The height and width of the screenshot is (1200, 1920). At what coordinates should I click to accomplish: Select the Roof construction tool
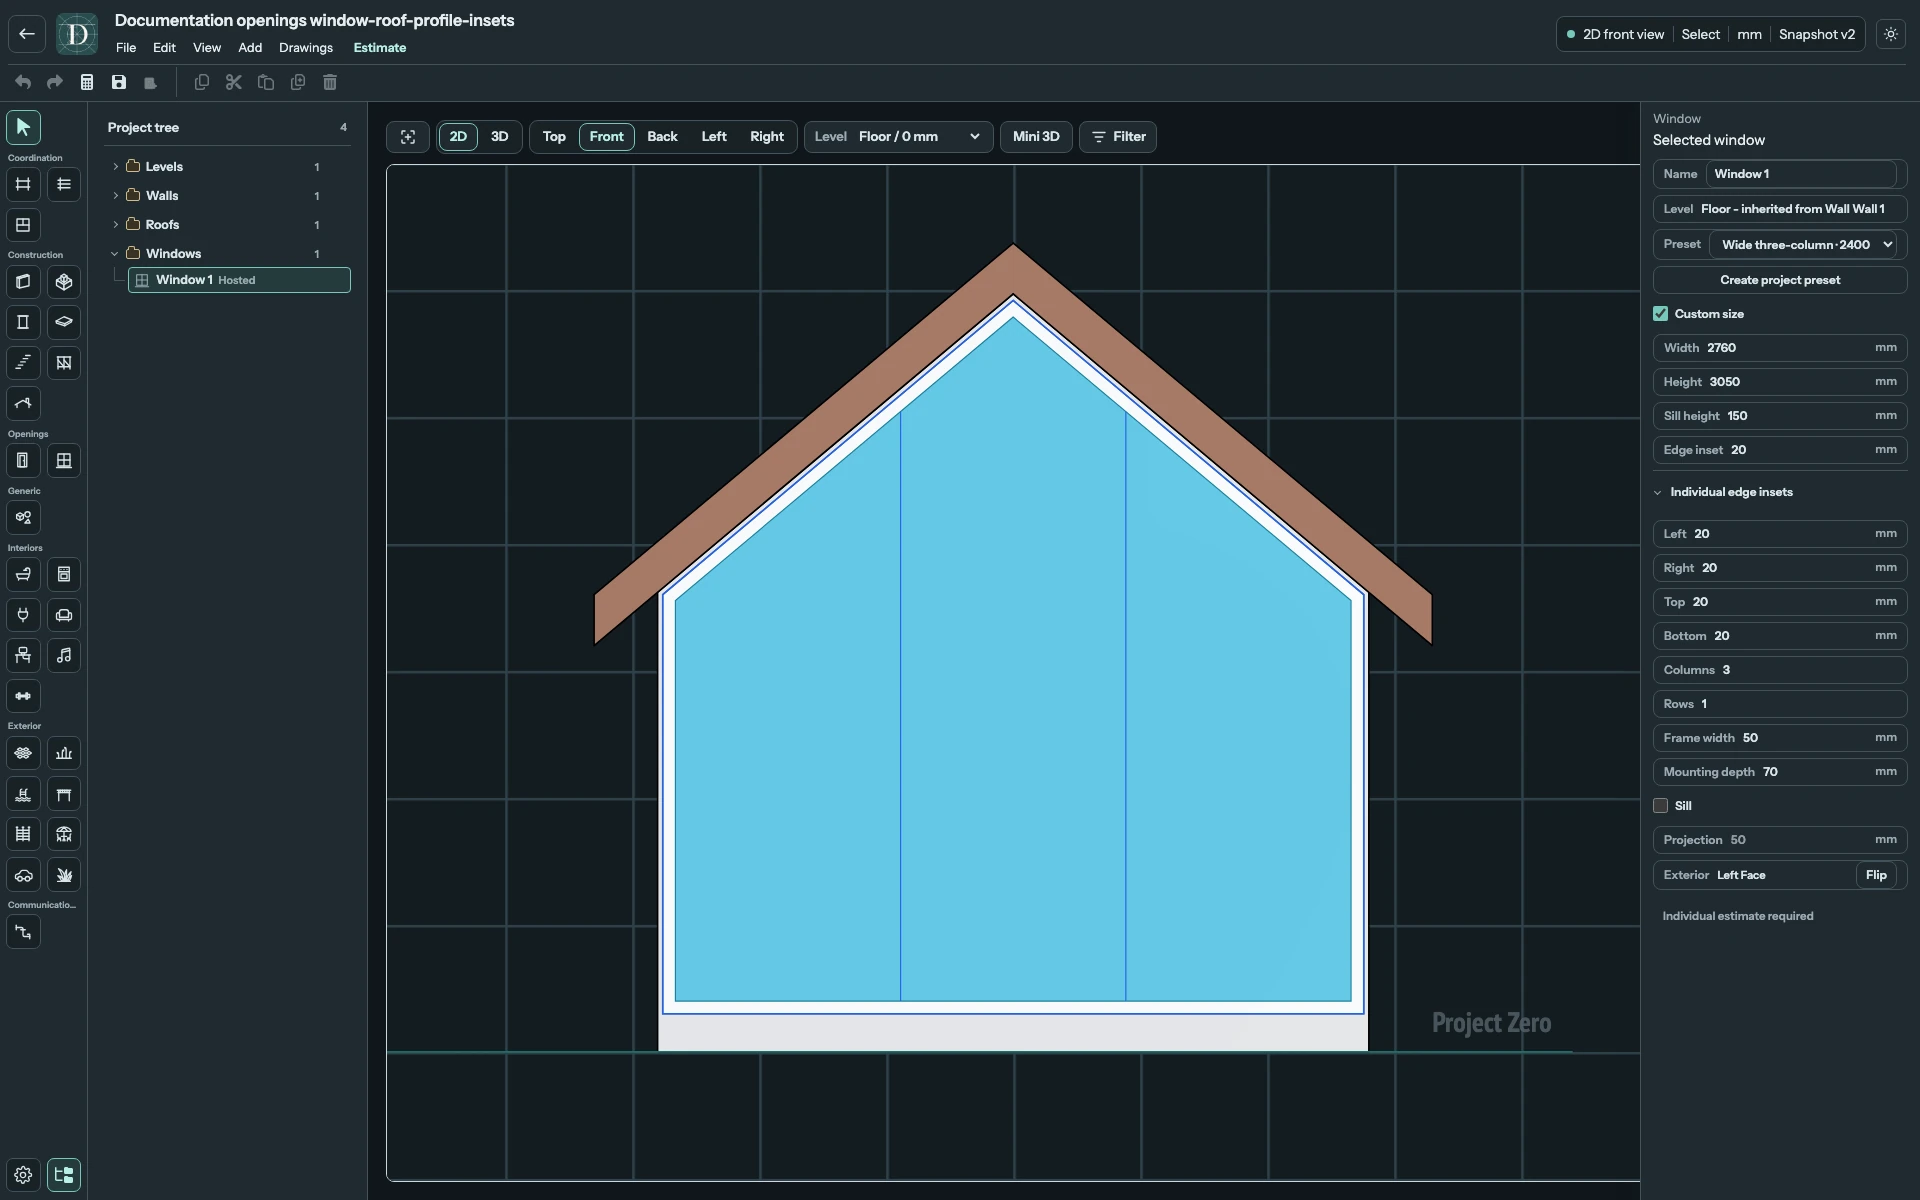click(x=23, y=403)
